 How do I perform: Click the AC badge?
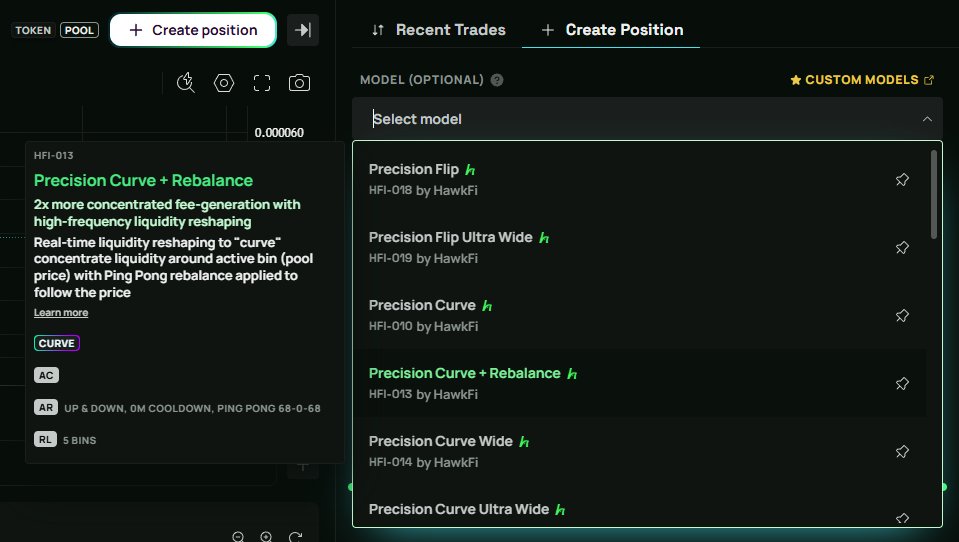[46, 375]
